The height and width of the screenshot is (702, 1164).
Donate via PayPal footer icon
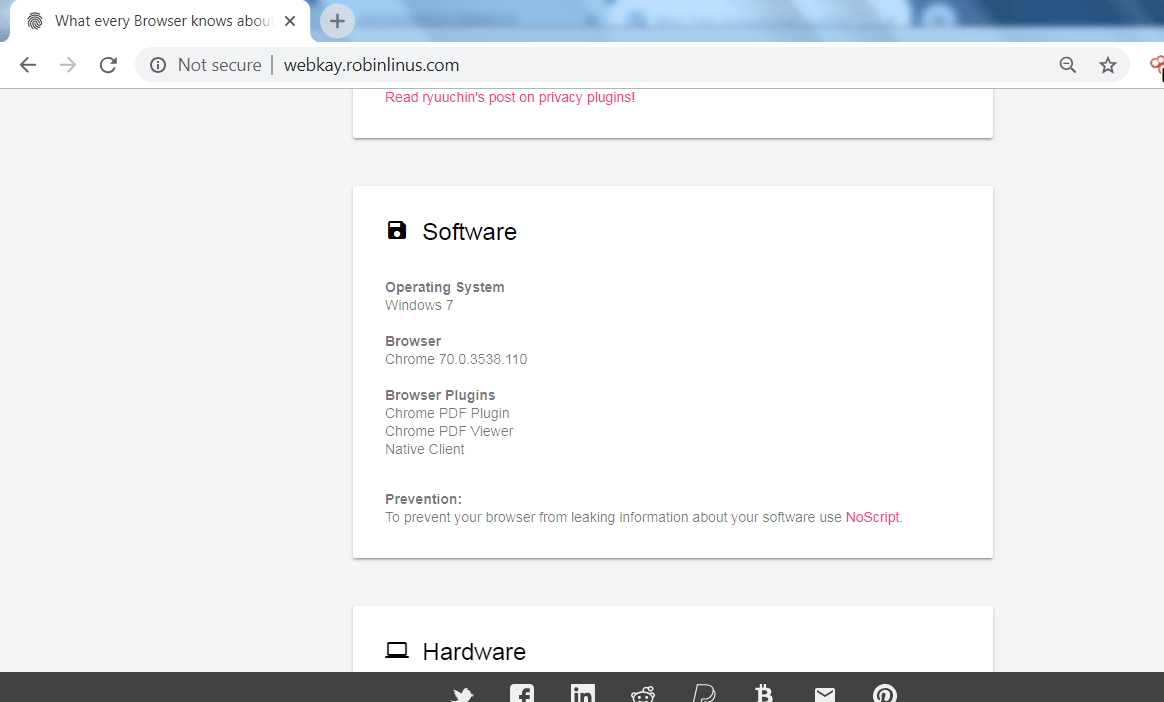tap(704, 694)
